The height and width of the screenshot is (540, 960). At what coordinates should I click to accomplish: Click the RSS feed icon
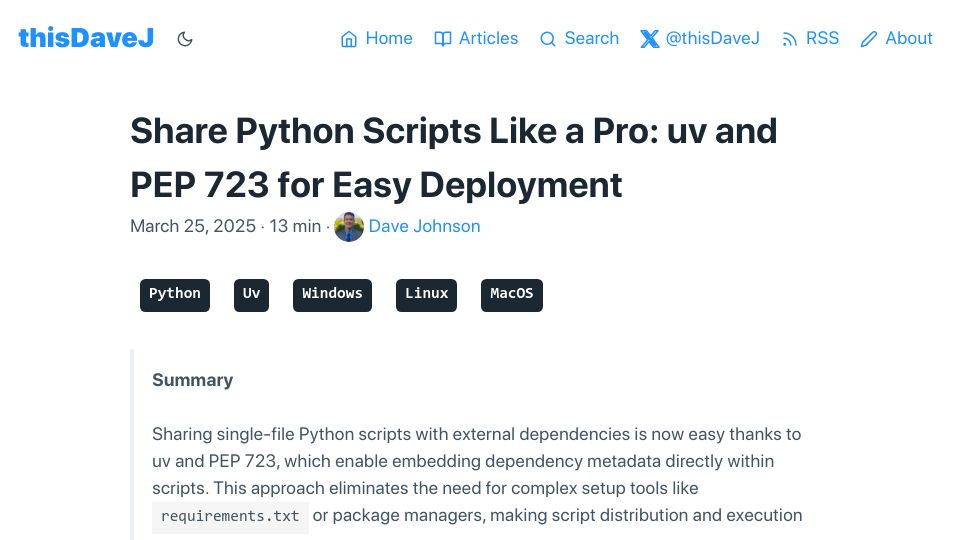[x=790, y=39]
